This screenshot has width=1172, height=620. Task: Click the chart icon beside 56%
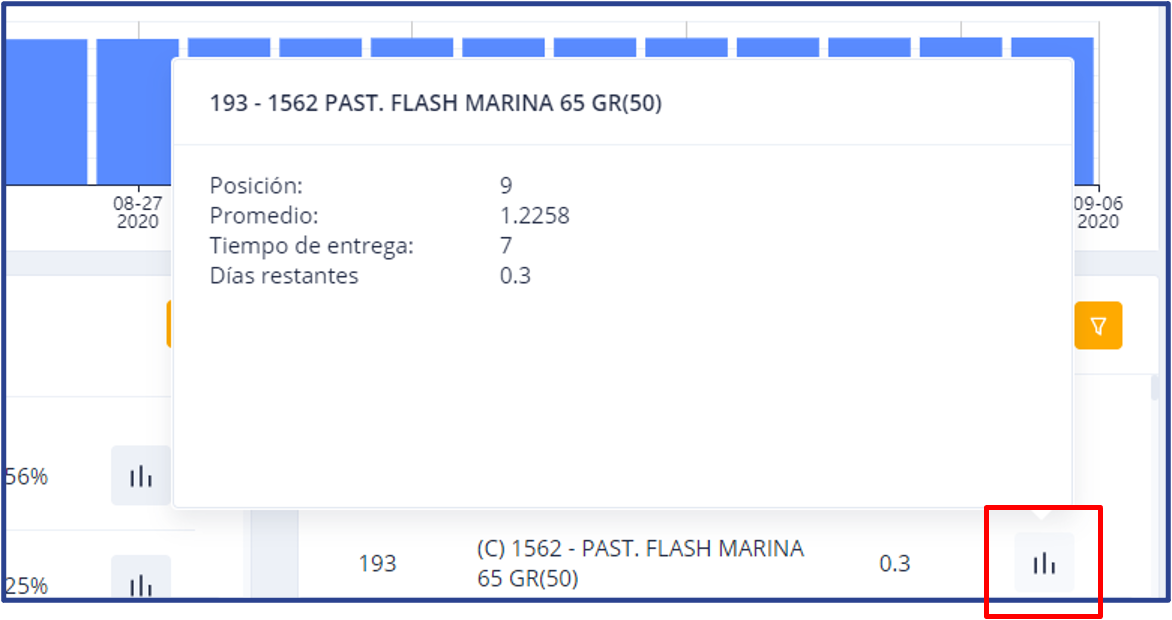click(141, 476)
